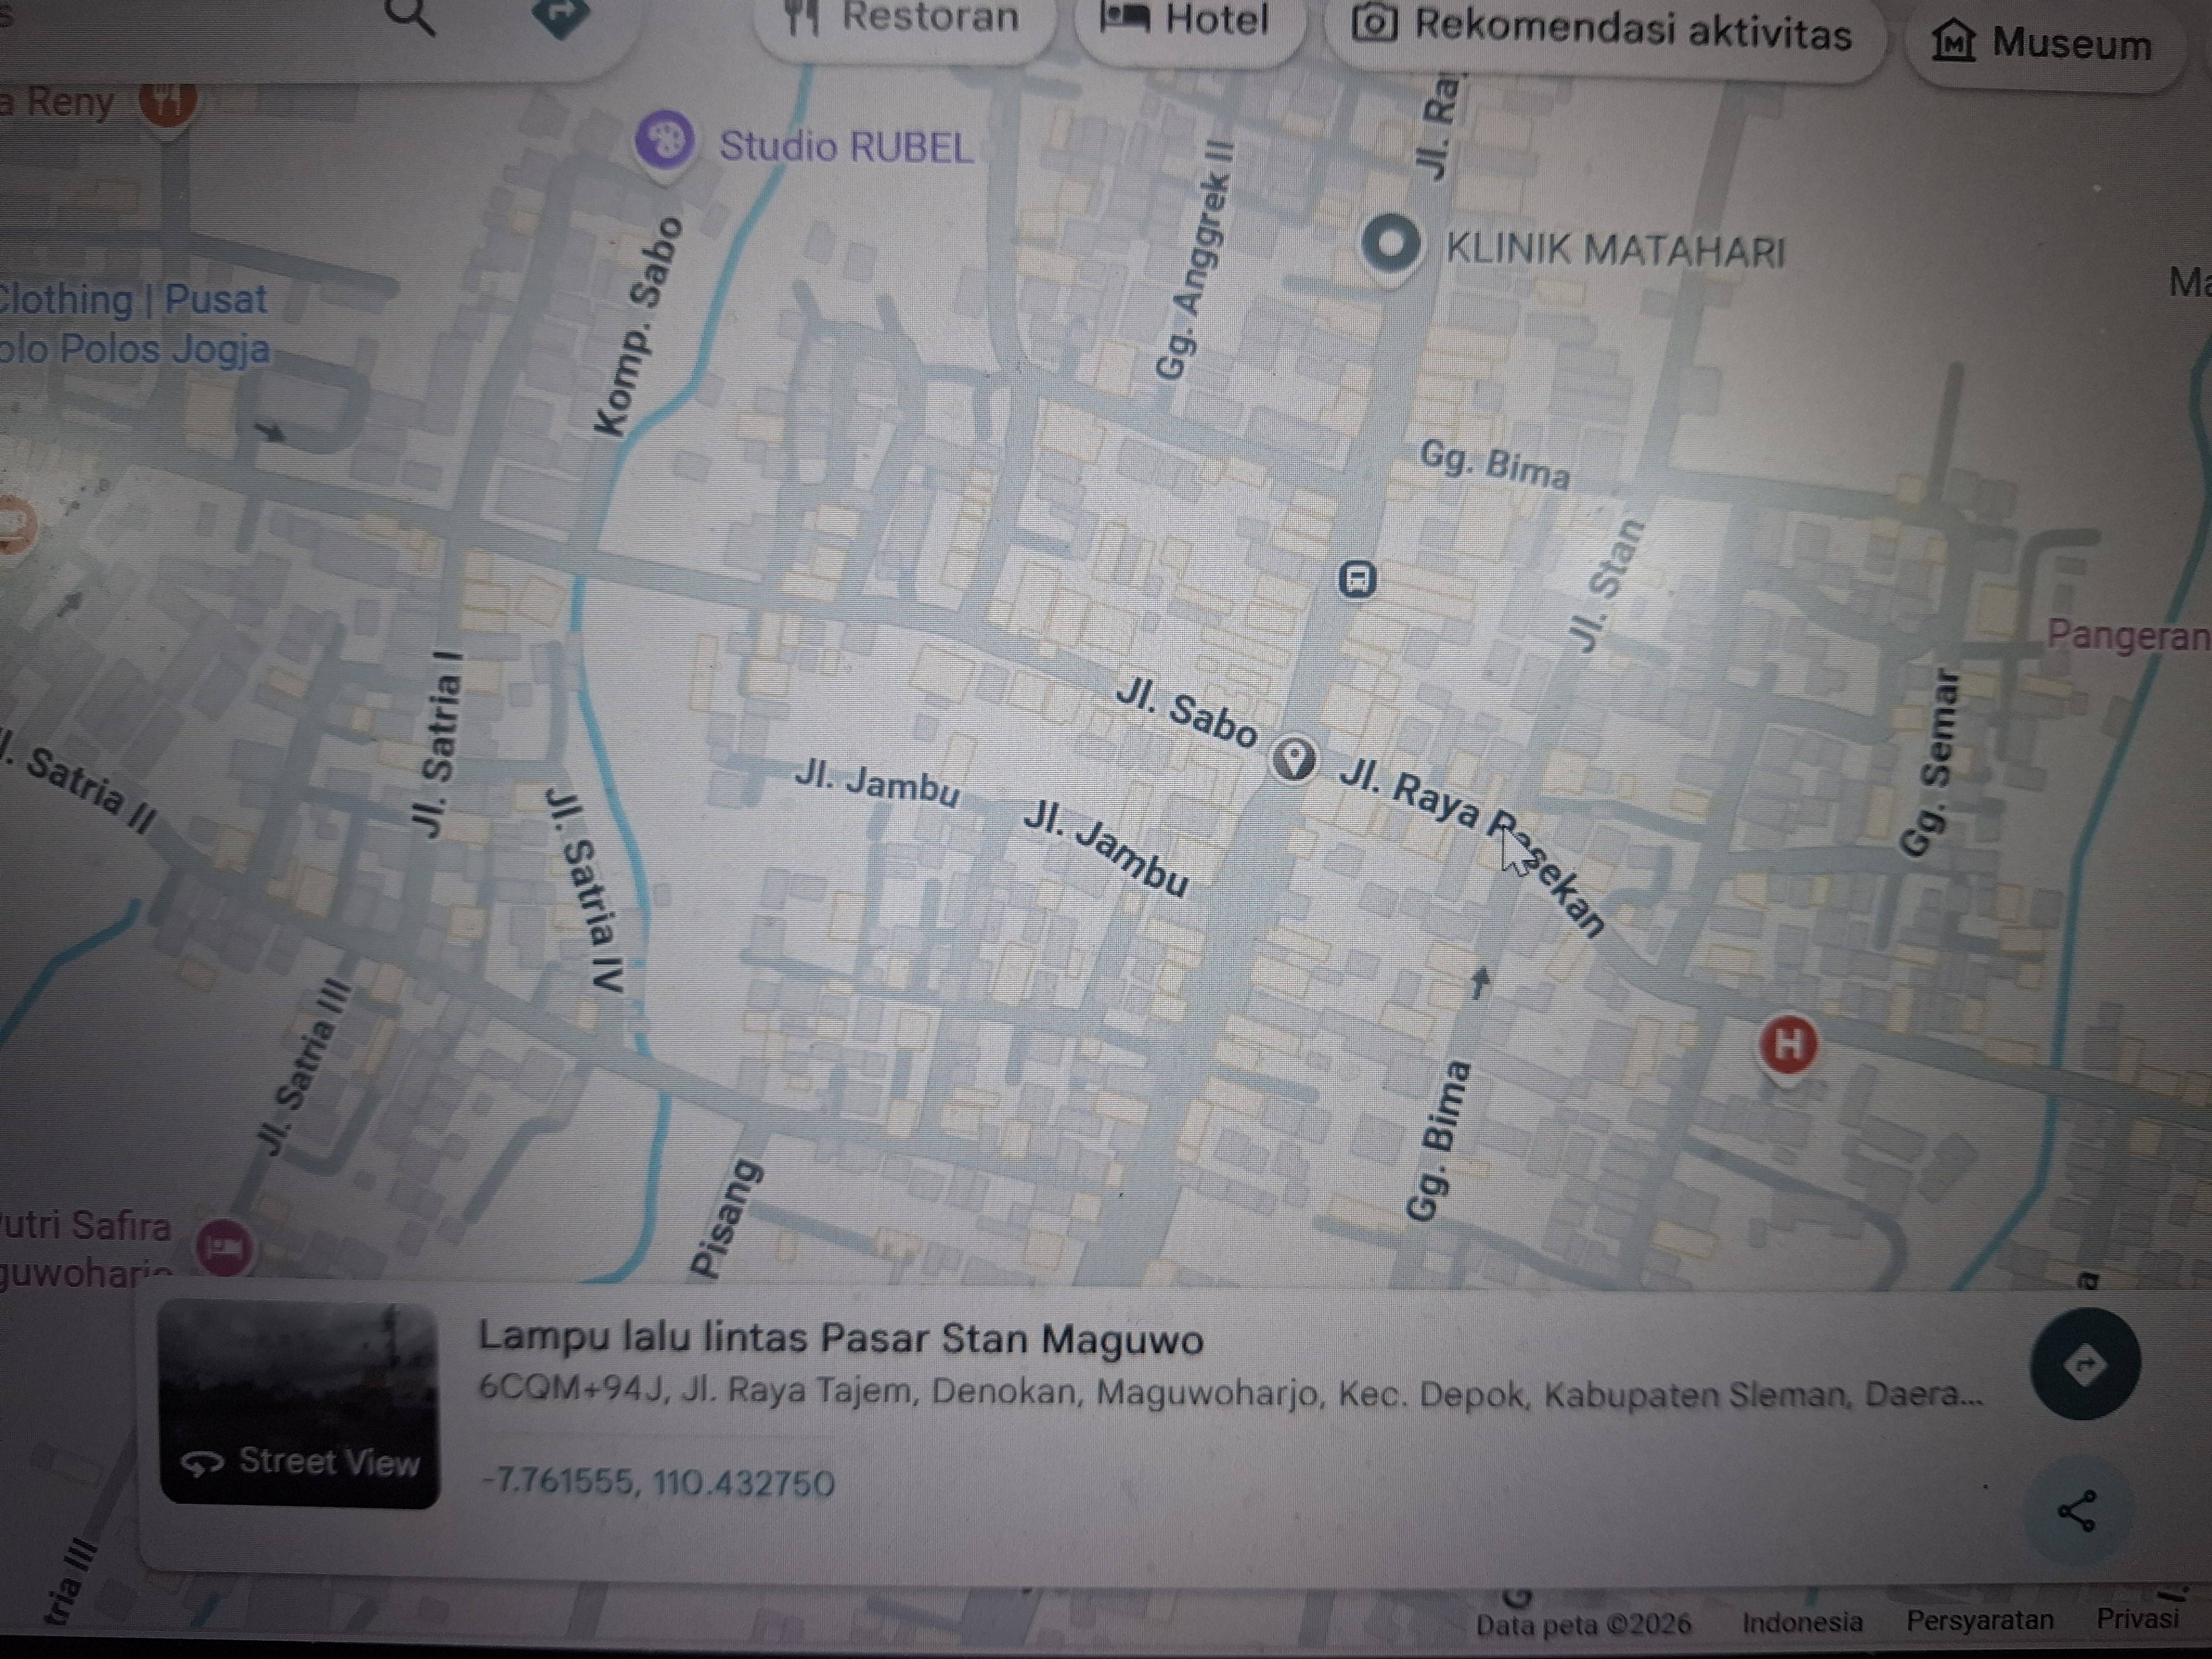Click the KLINIK MATAHARI label

[x=1615, y=250]
